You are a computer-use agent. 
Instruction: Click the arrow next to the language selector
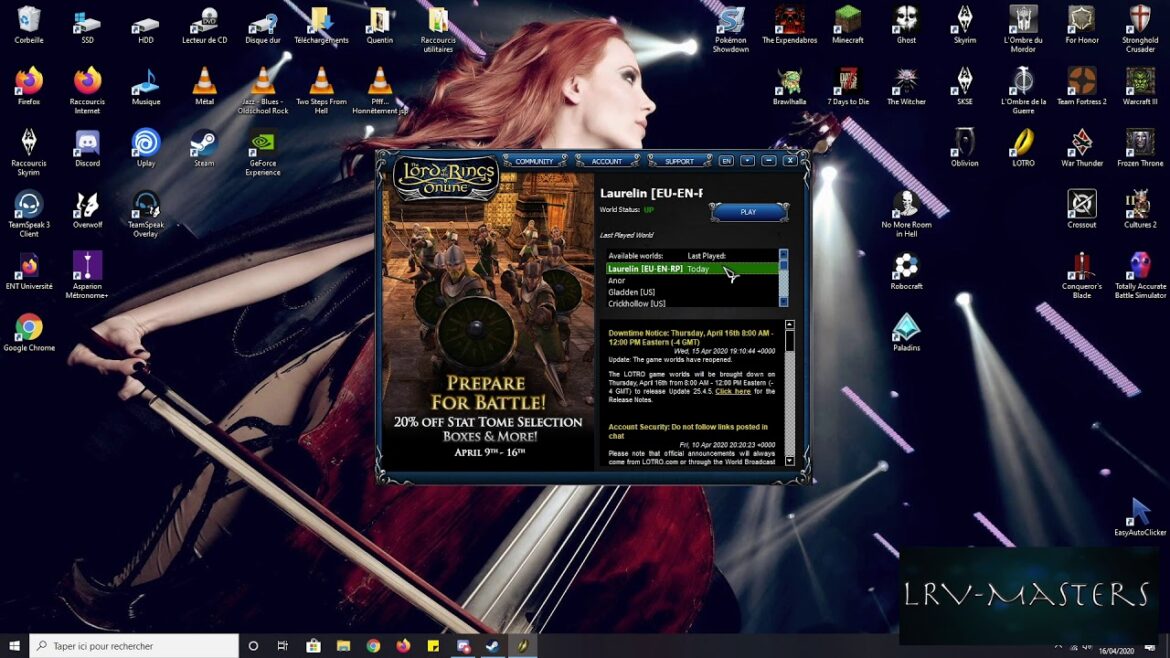point(747,160)
